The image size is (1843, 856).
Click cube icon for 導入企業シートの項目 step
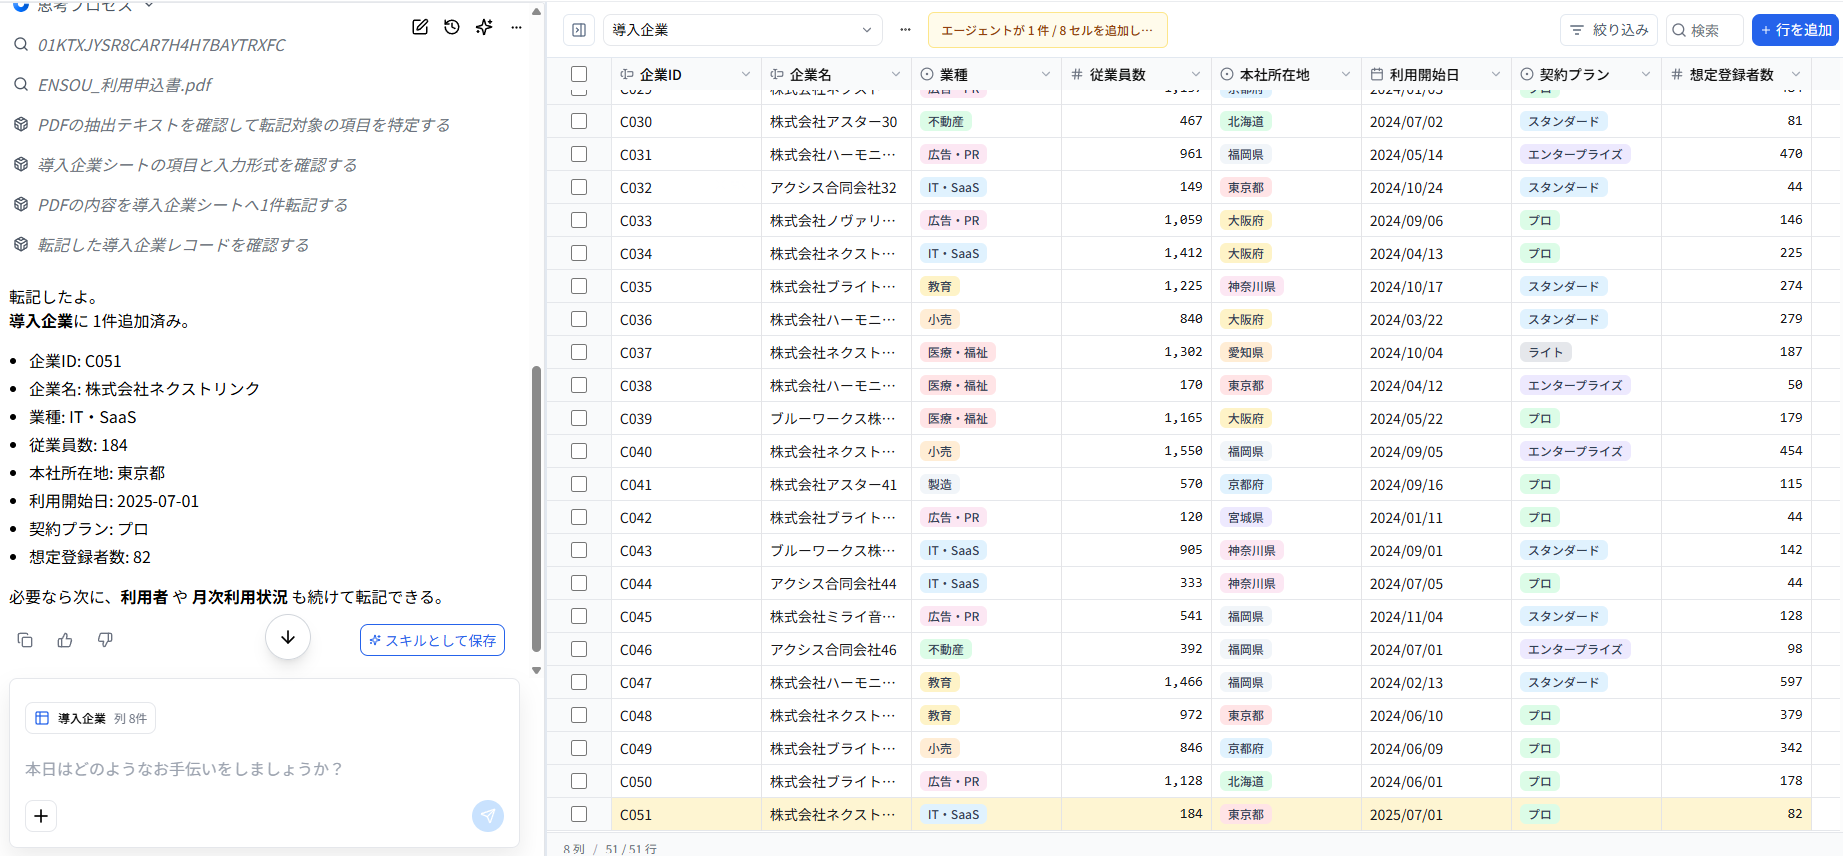(20, 165)
